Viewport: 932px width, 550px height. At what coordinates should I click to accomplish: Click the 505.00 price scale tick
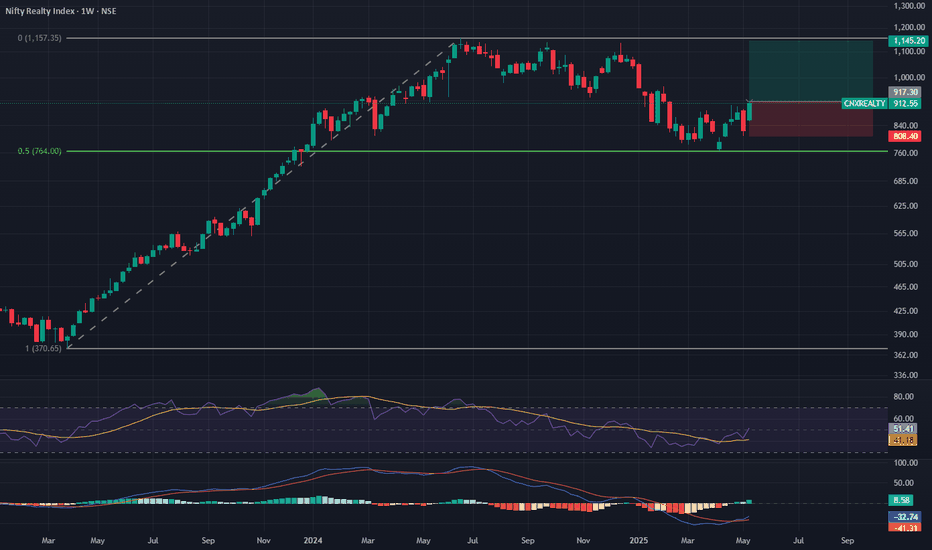pos(906,263)
